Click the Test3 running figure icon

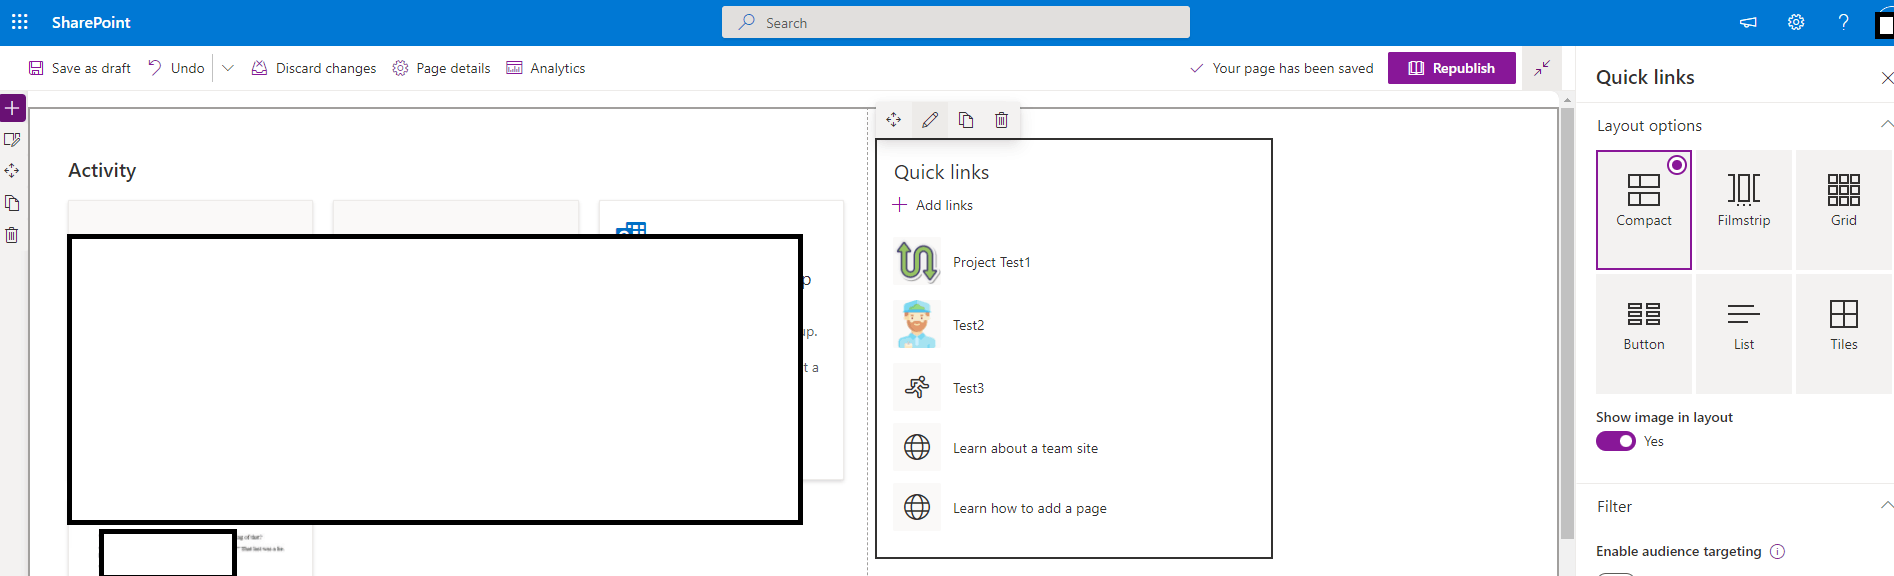(917, 387)
